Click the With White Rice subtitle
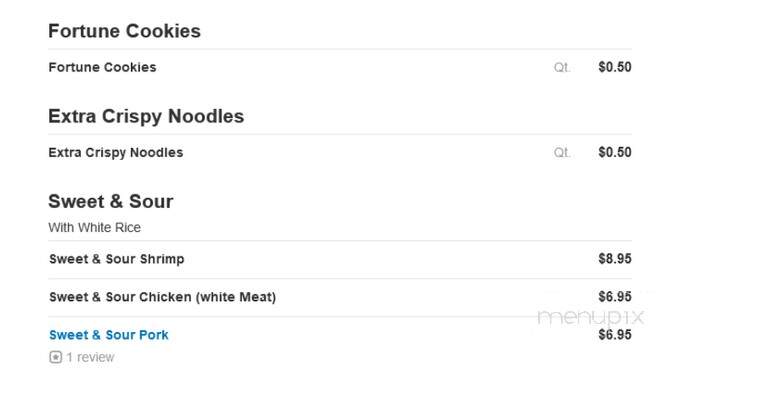 (94, 227)
